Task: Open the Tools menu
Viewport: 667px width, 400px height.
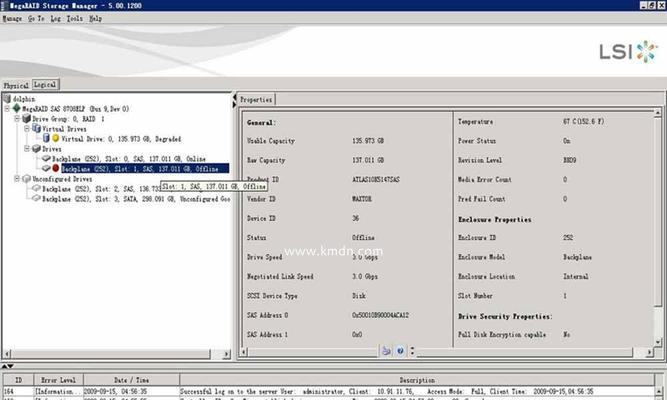Action: click(x=75, y=18)
